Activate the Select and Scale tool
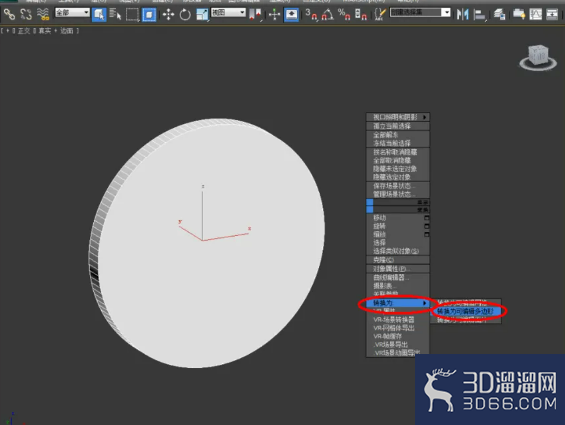 point(202,14)
